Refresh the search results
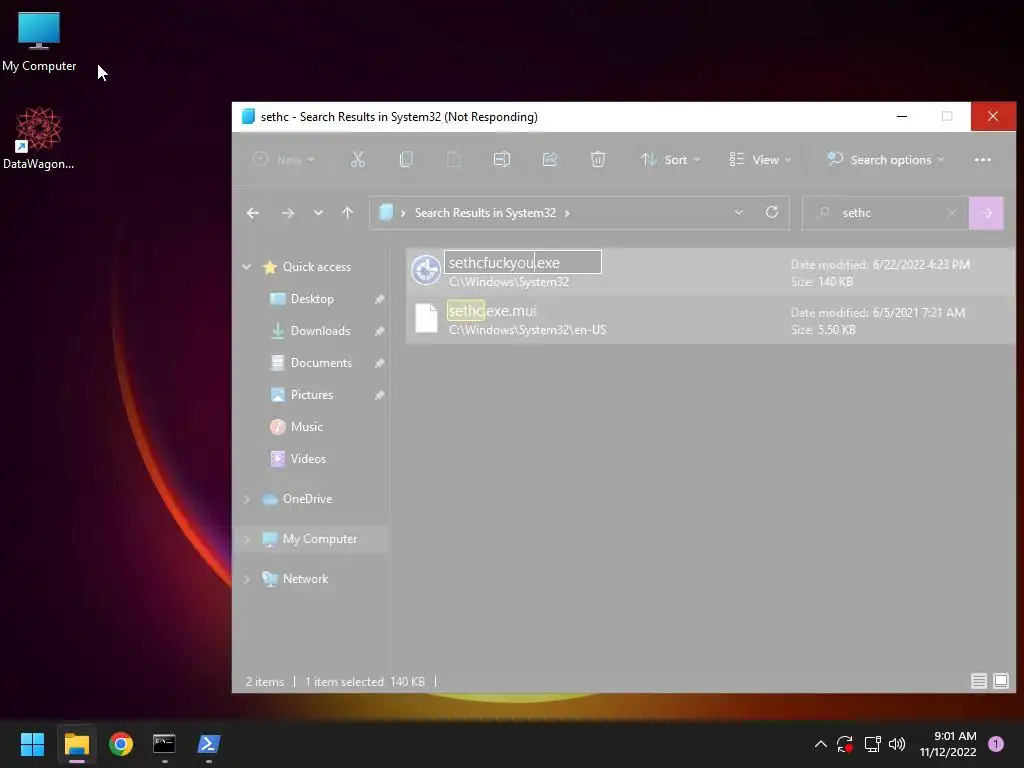Screen dimensions: 1024x768 click(771, 212)
